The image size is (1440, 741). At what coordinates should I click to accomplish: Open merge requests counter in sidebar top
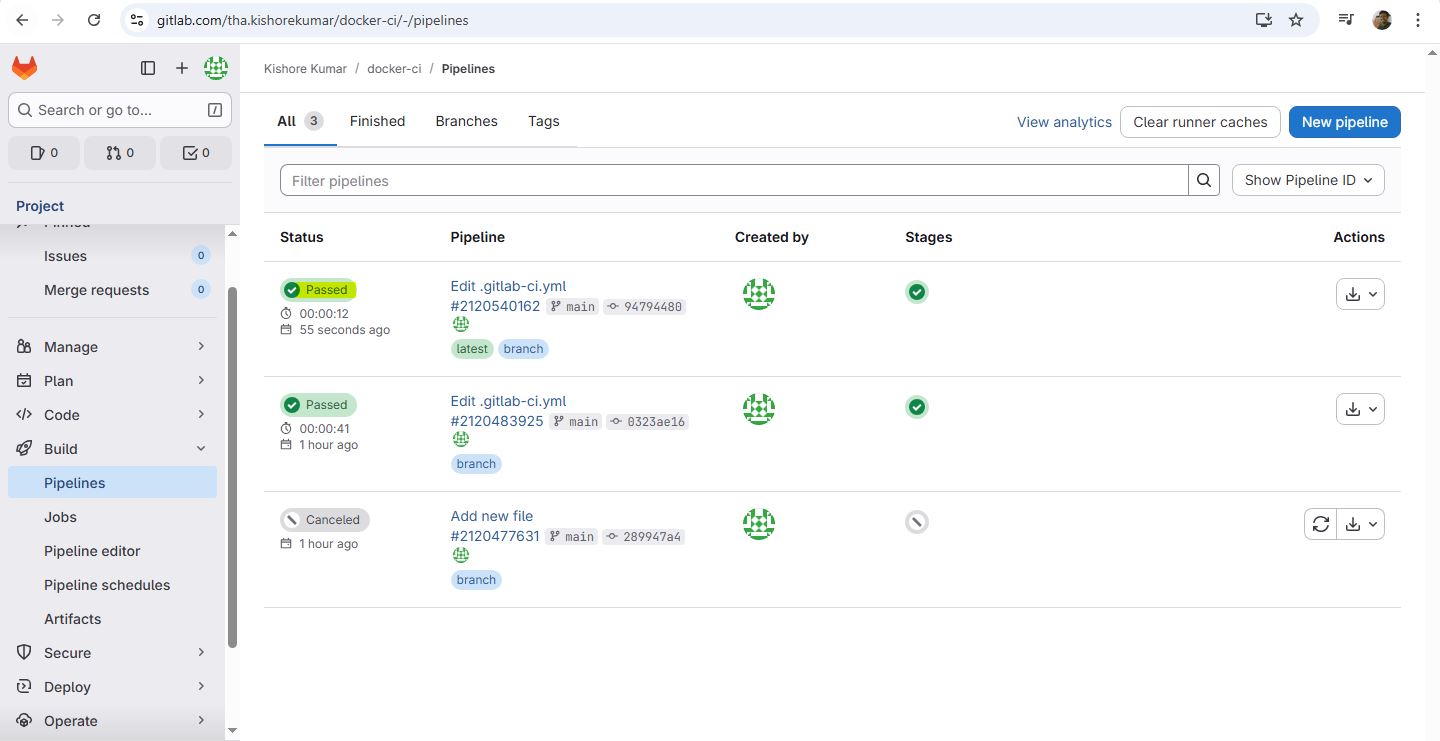pos(120,153)
